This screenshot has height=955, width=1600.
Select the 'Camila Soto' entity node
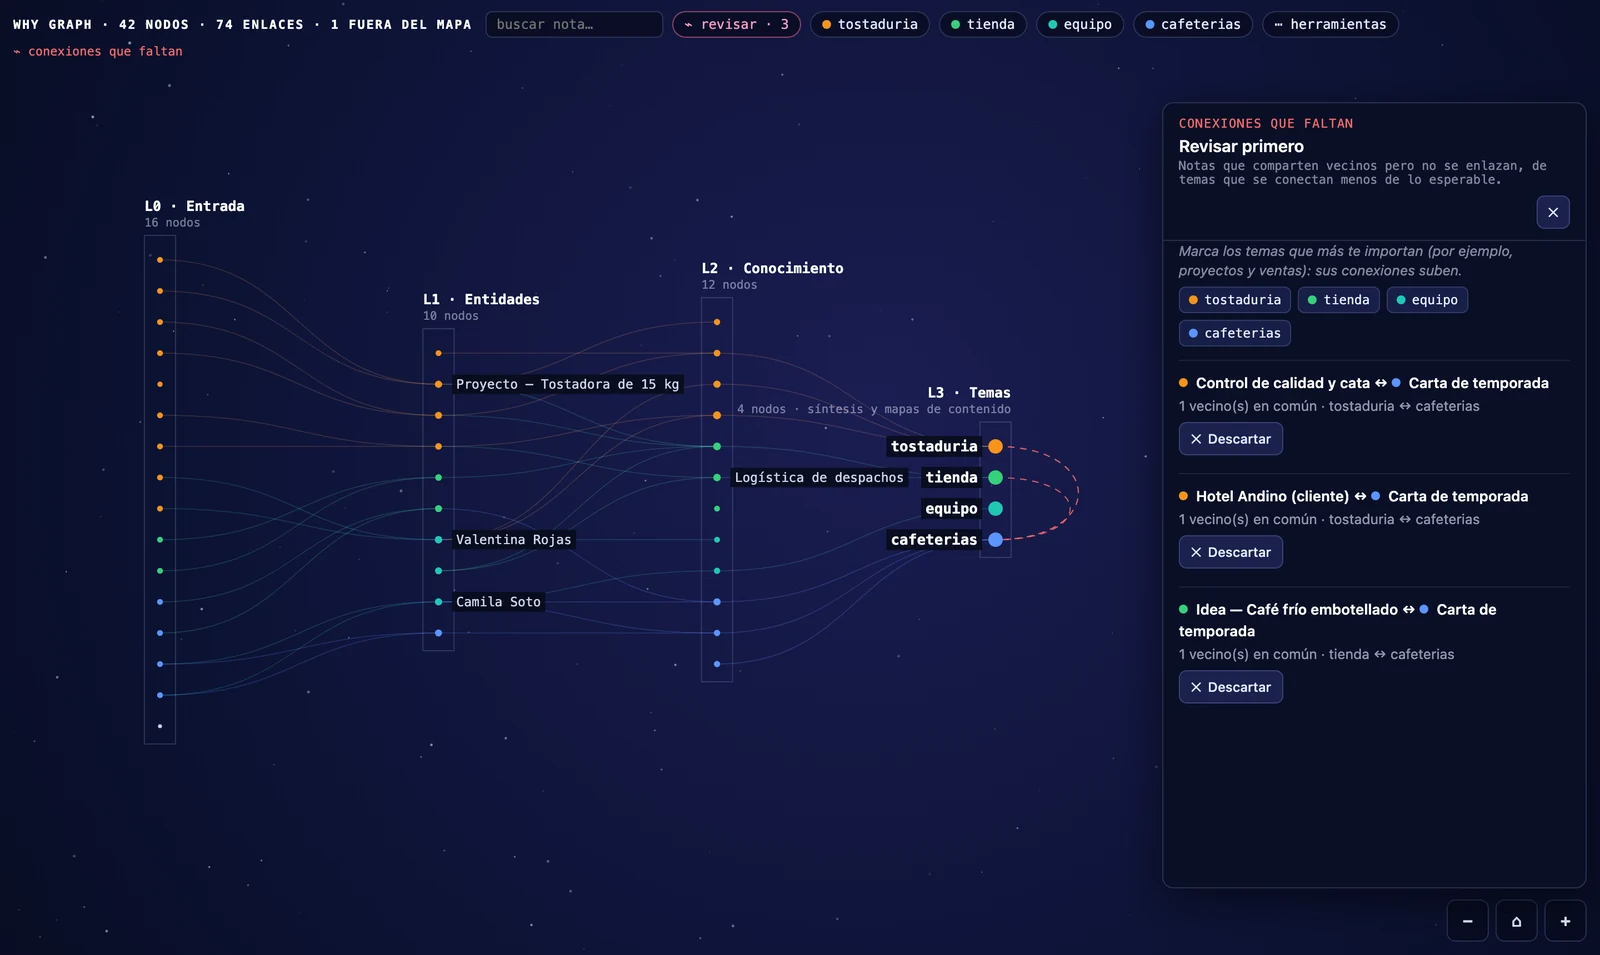pyautogui.click(x=438, y=602)
